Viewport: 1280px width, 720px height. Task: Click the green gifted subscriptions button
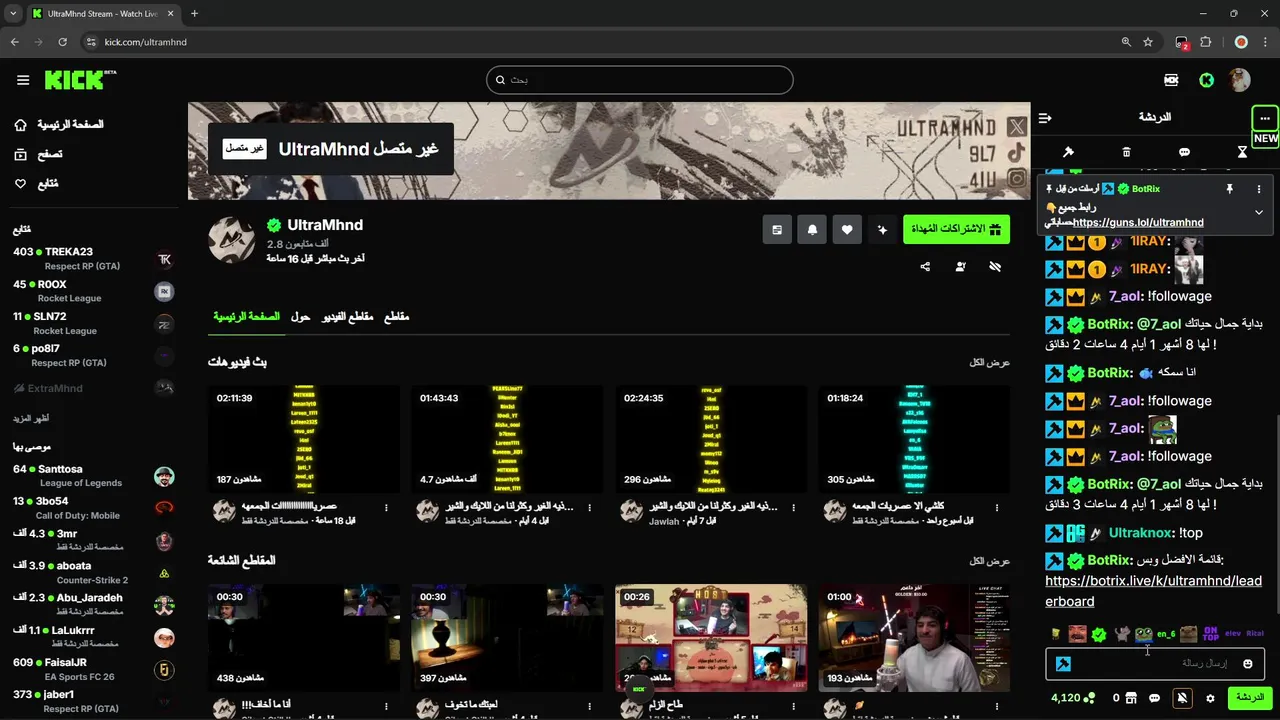[956, 229]
